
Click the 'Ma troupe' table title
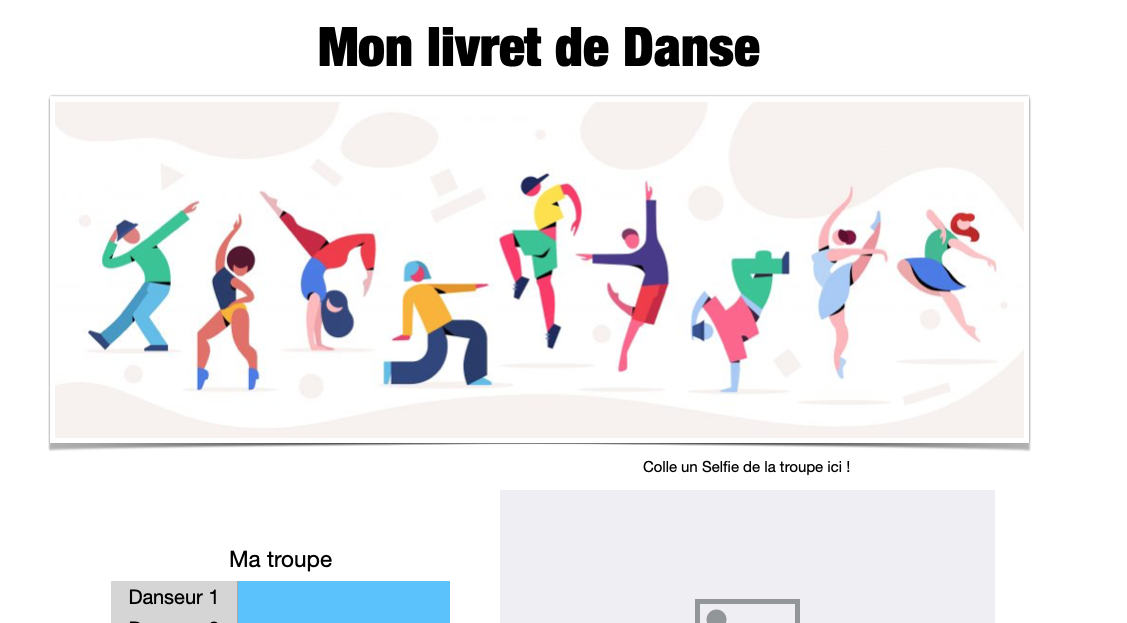coord(280,559)
